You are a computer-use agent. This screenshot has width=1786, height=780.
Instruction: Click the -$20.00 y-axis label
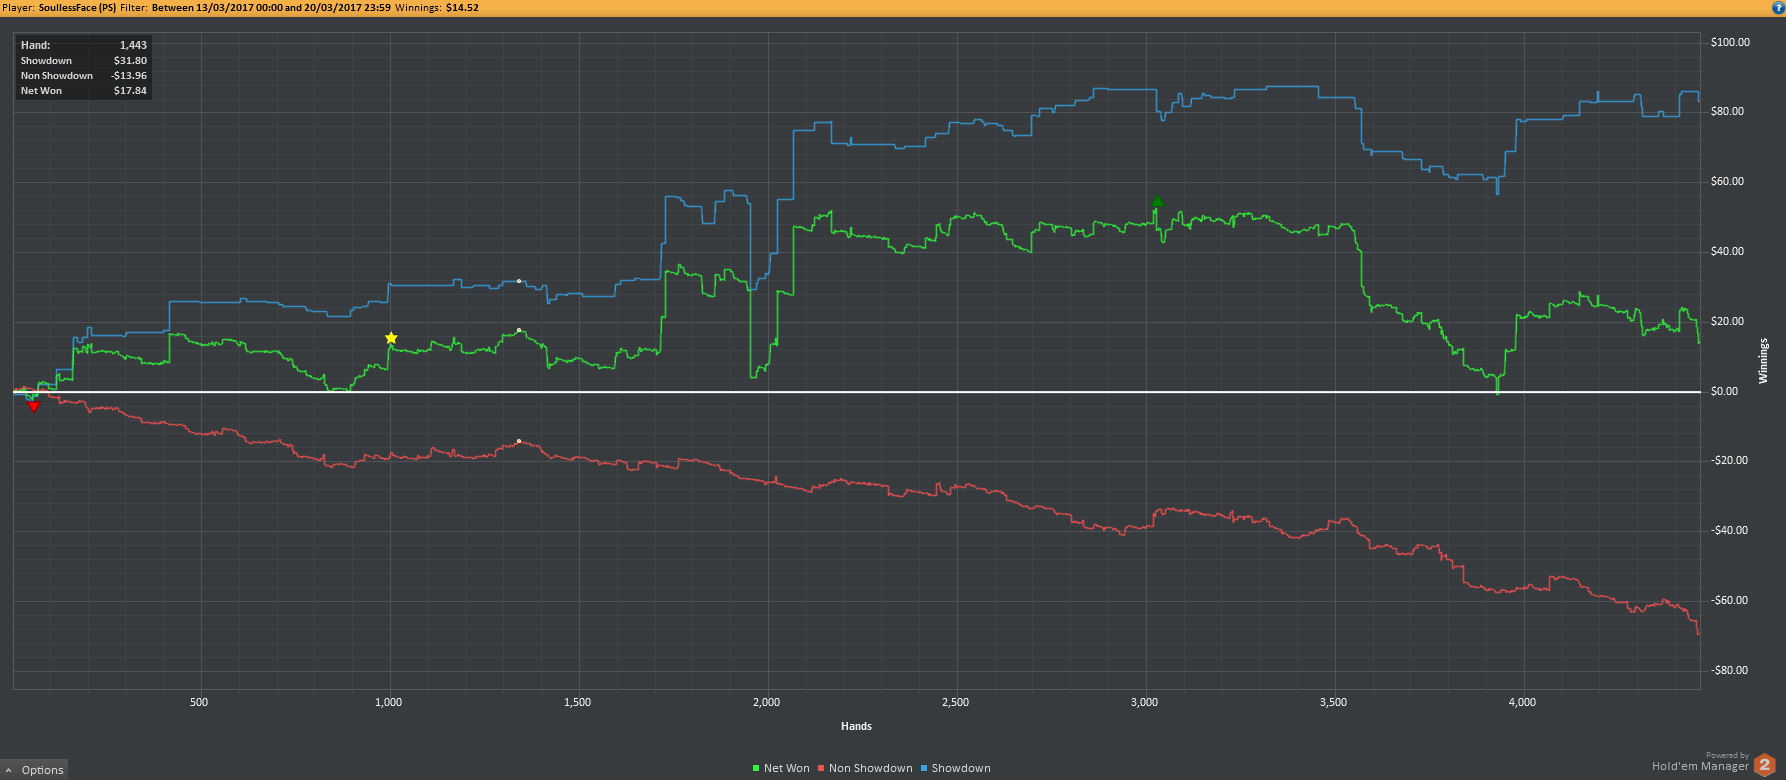pos(1729,460)
